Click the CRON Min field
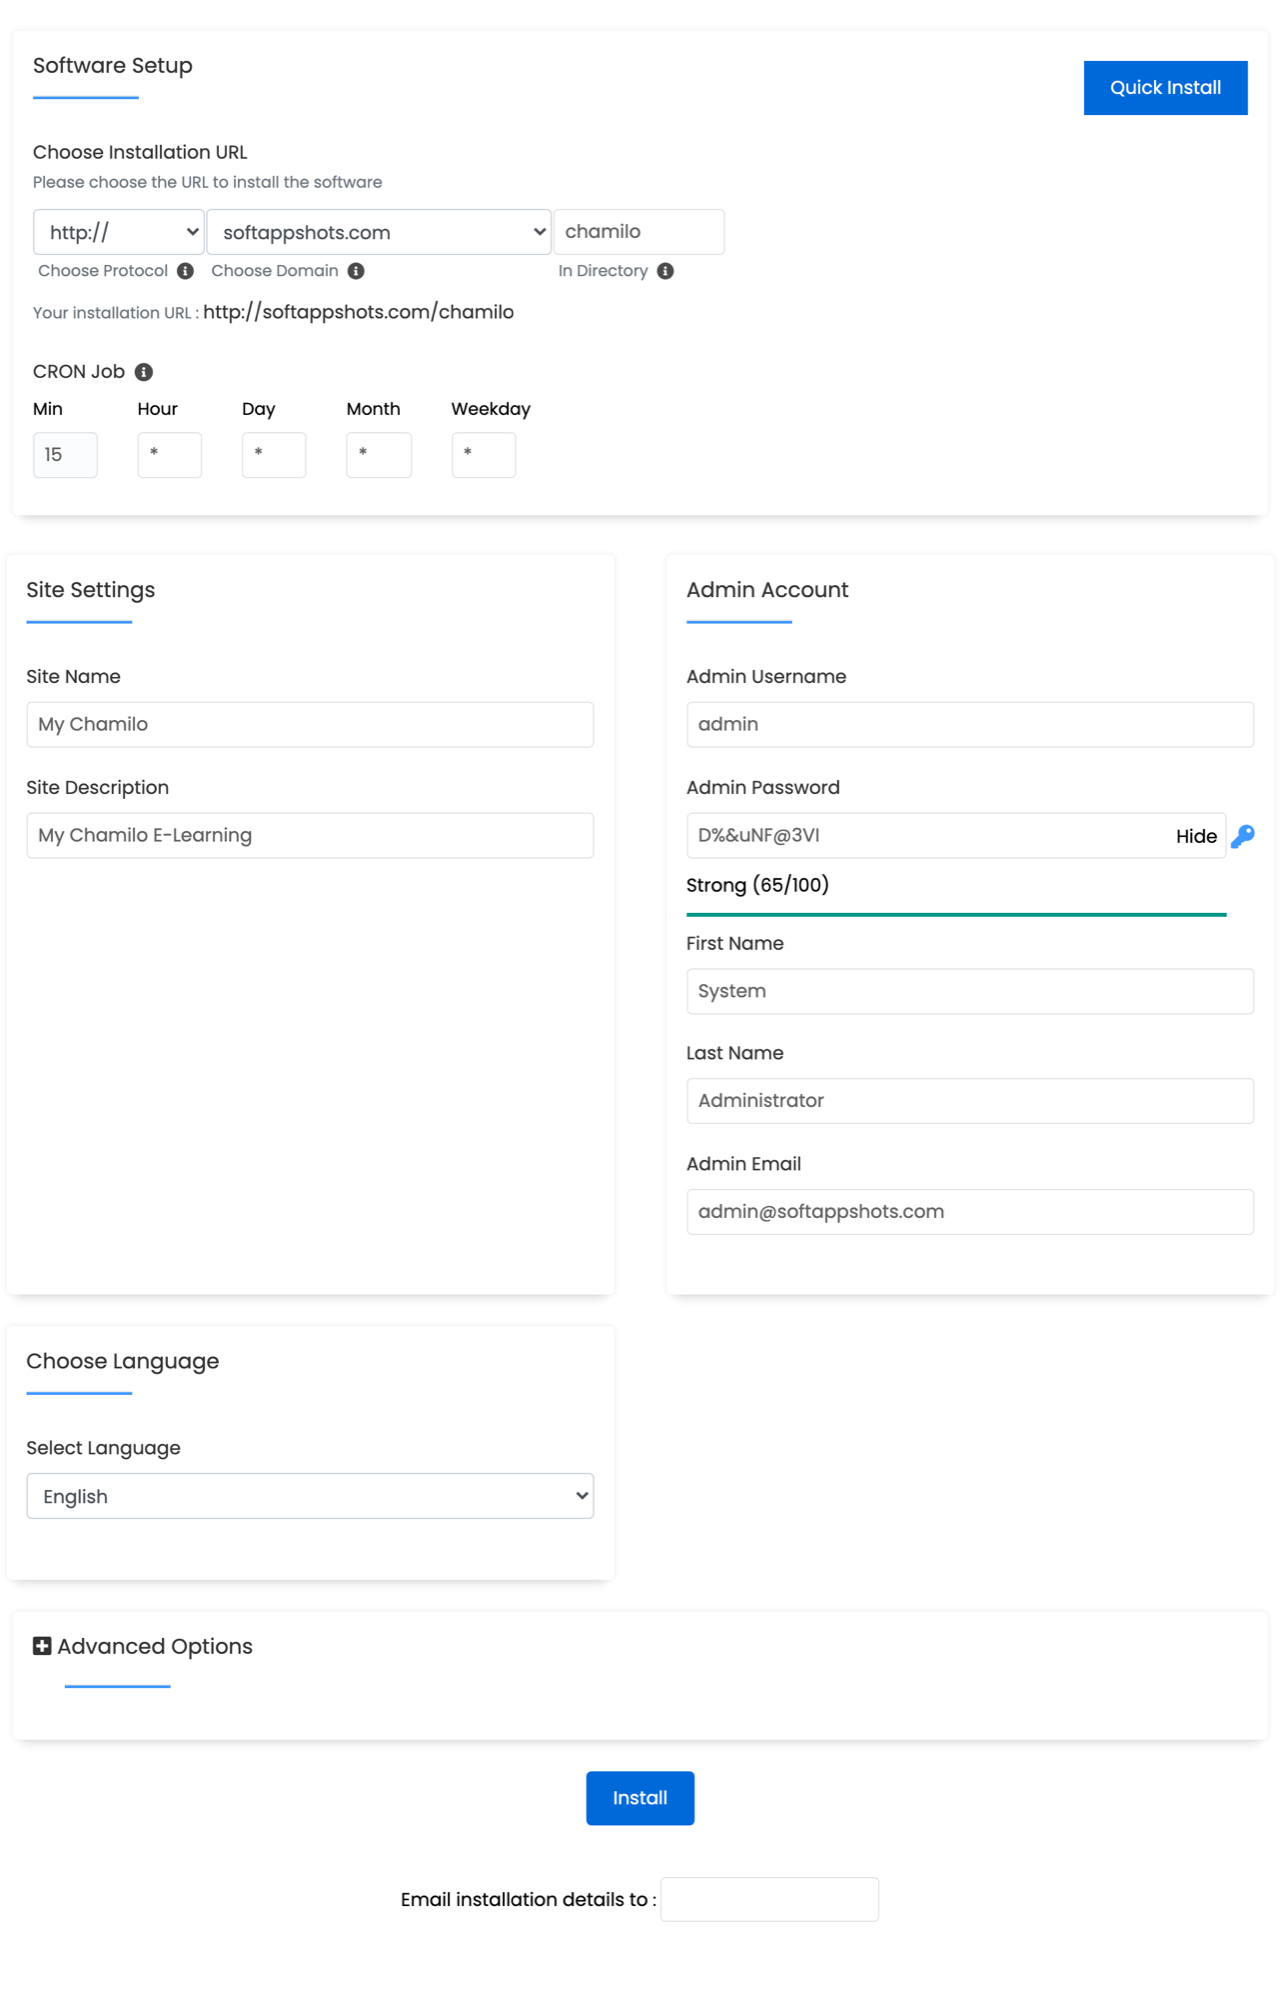 point(65,455)
